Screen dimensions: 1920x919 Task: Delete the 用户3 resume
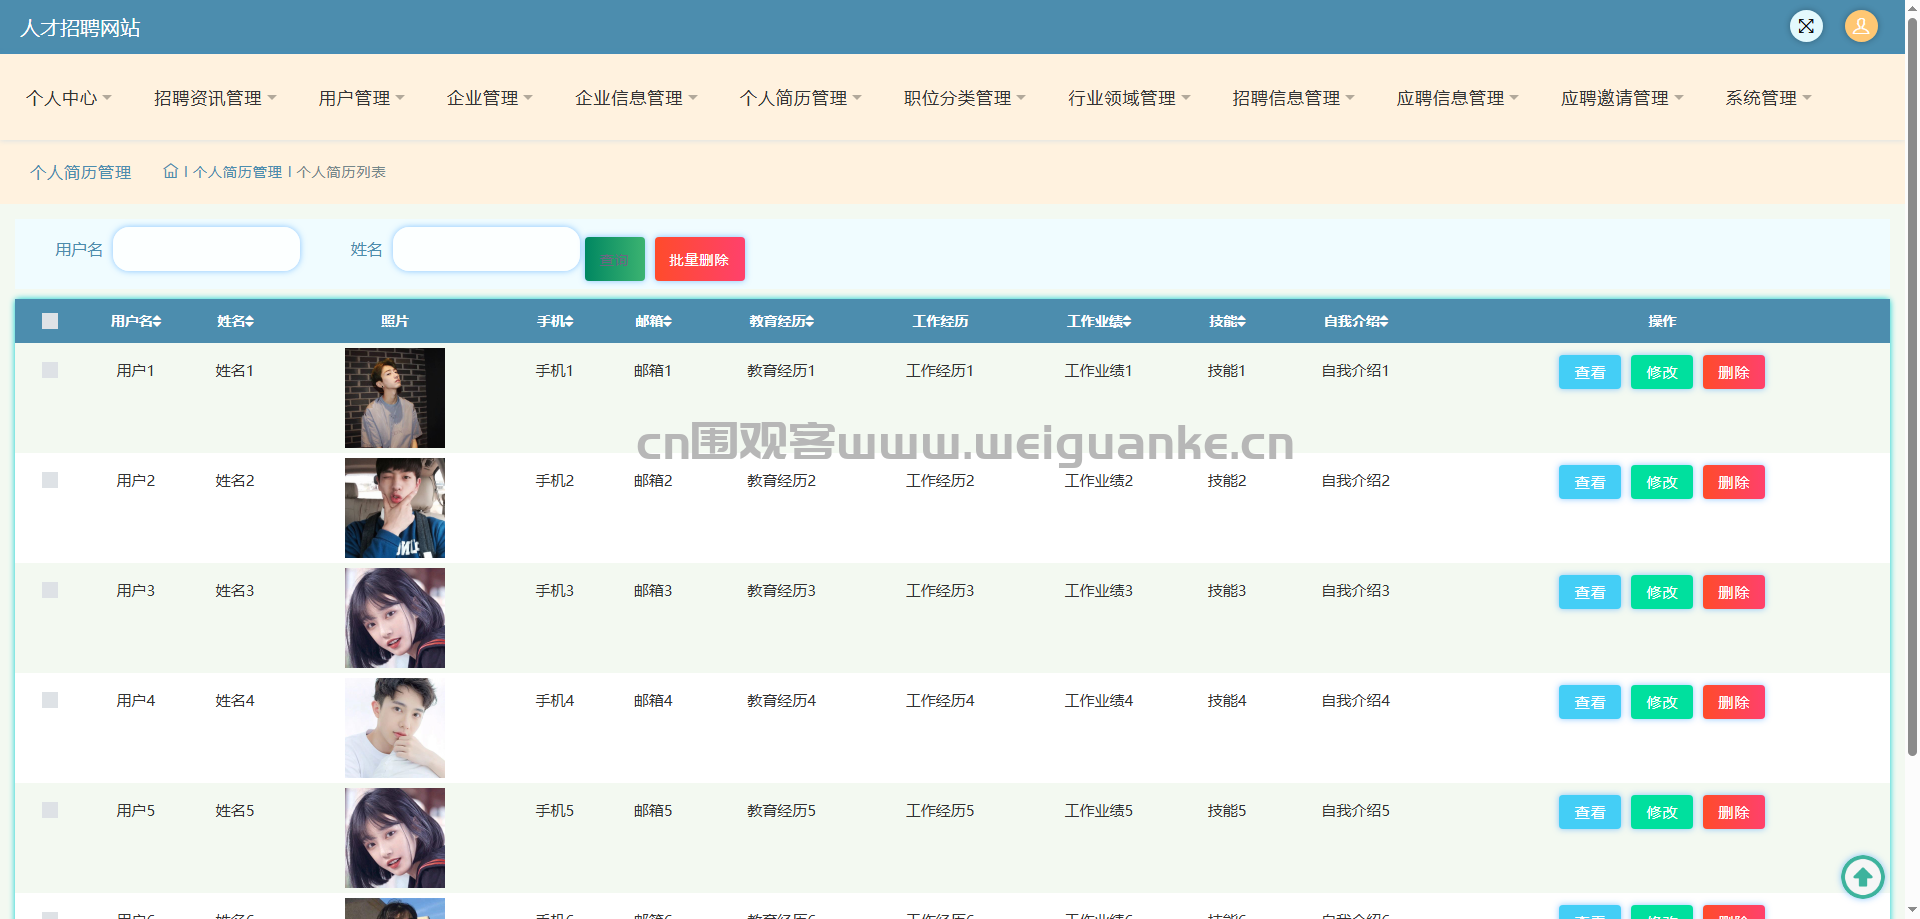[1734, 592]
